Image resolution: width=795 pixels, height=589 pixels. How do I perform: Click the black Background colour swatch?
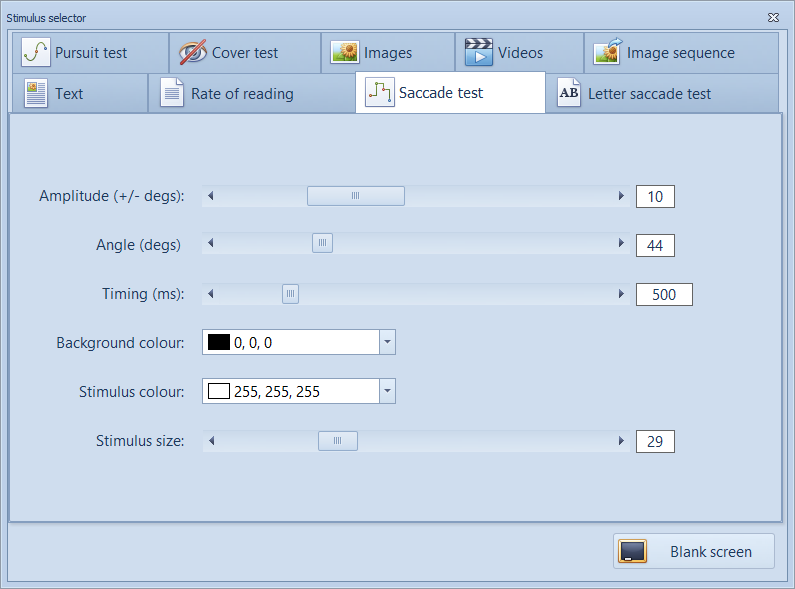pyautogui.click(x=218, y=343)
